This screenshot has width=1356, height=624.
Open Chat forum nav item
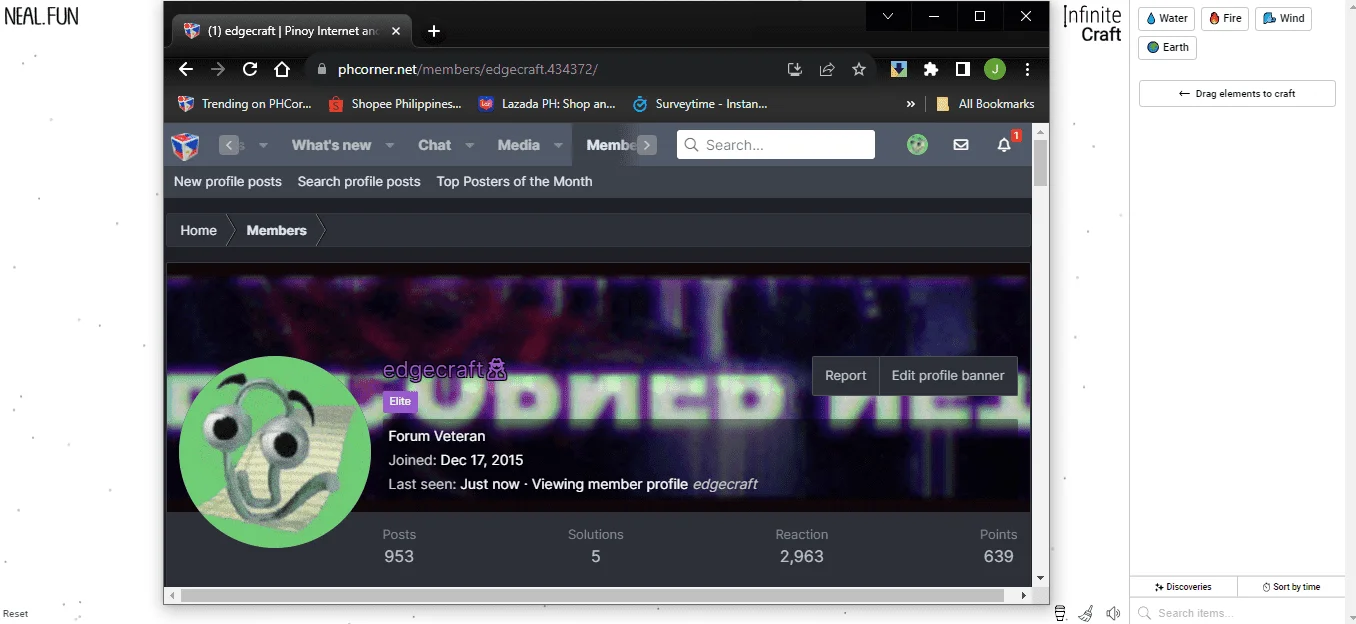click(x=434, y=145)
